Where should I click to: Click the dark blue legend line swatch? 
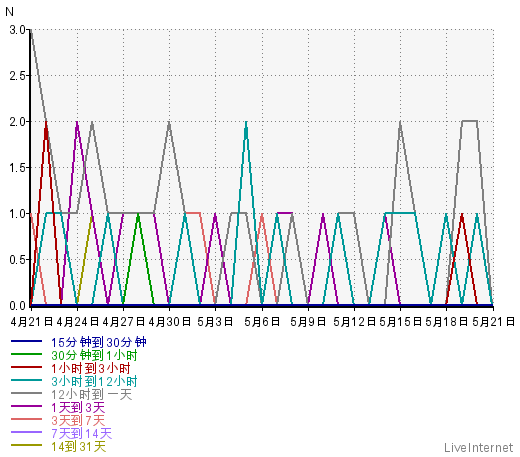(x=26, y=341)
